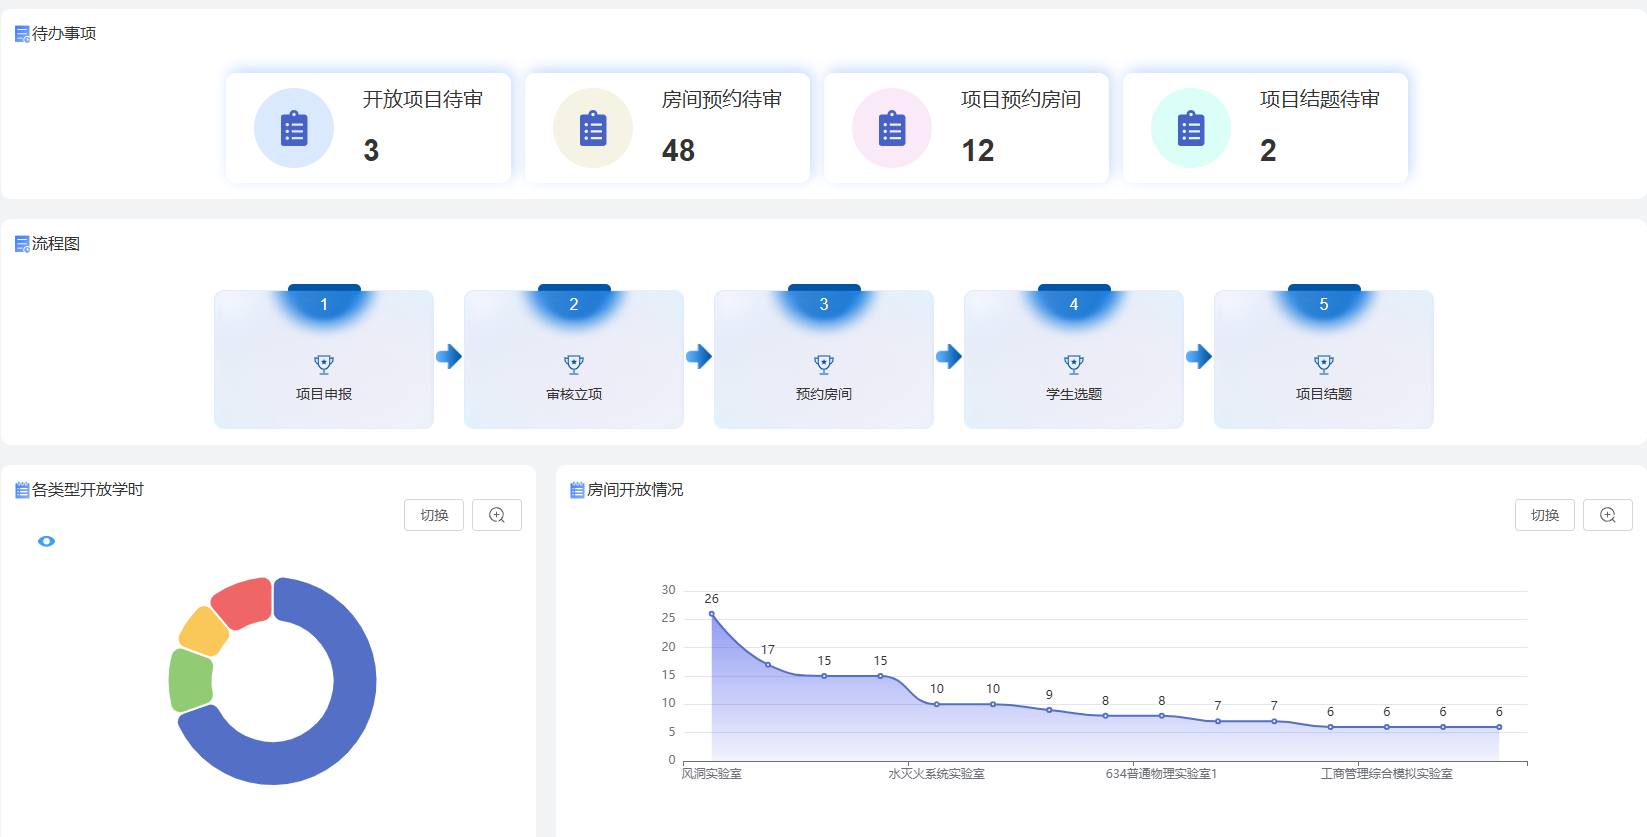Click the arrow between 审核立项 and 预约房间
This screenshot has height=837, width=1647.
point(699,356)
